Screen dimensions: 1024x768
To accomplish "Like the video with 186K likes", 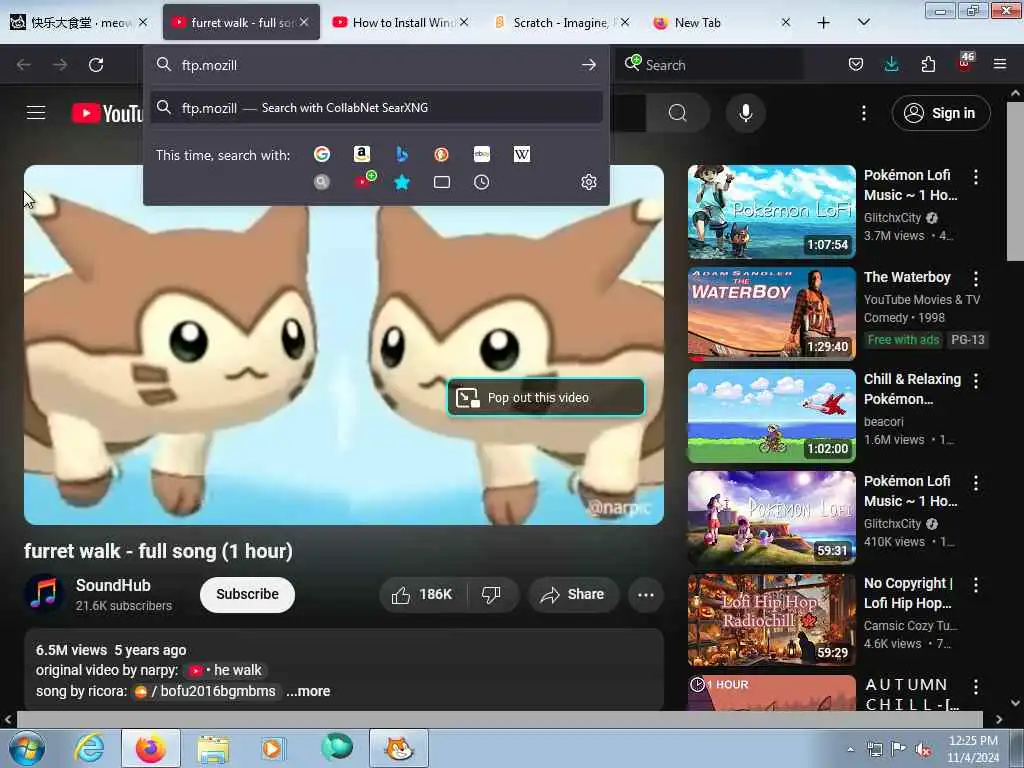I will 423,594.
